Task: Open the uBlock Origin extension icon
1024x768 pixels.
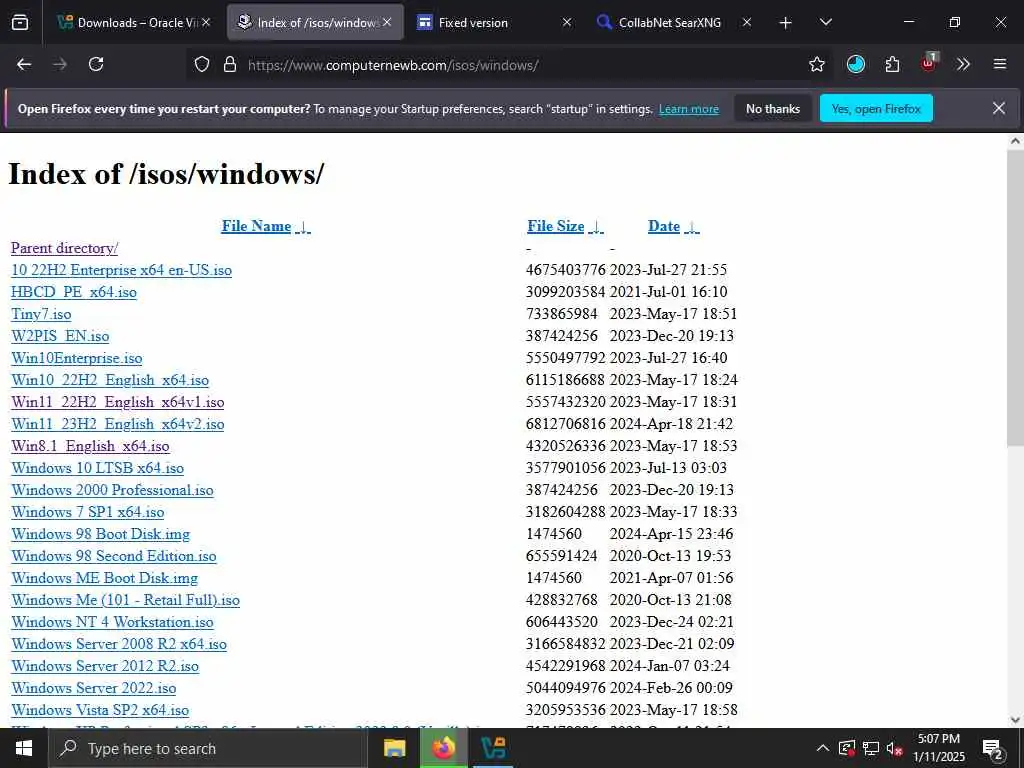Action: click(x=929, y=63)
